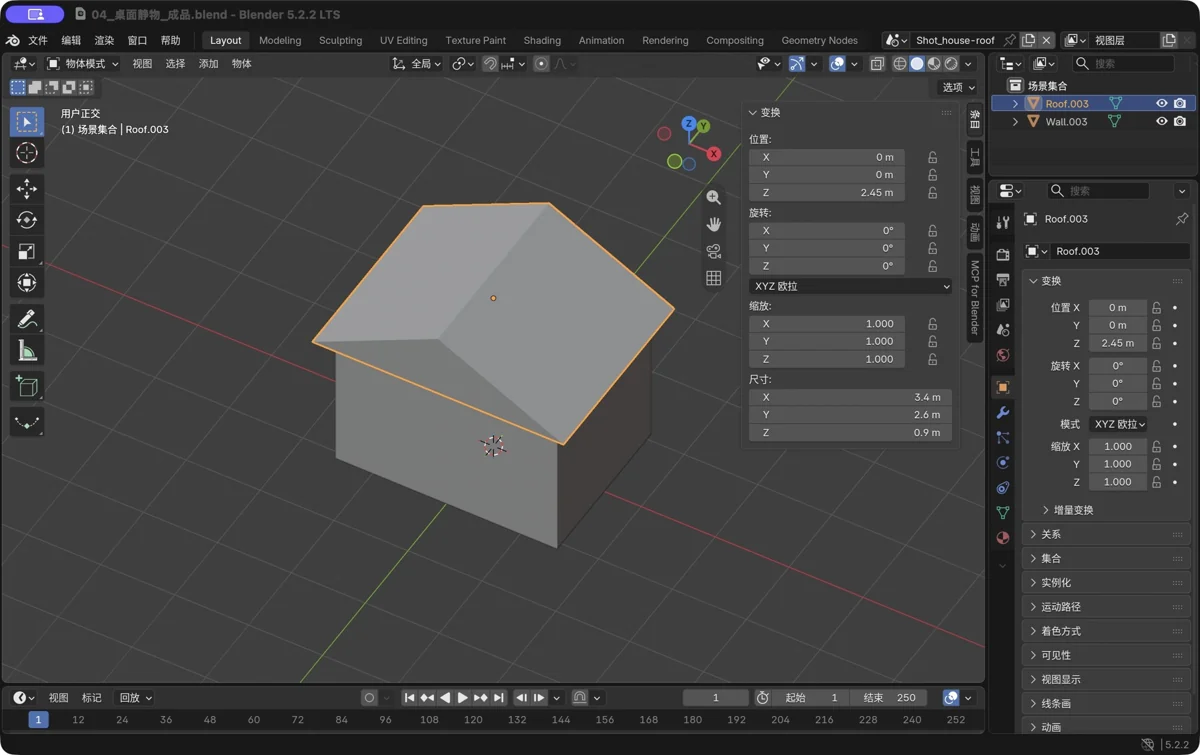The image size is (1200, 755).
Task: Open the XYZ 欧拉 rotation mode dropdown in sidebar
Action: (850, 286)
